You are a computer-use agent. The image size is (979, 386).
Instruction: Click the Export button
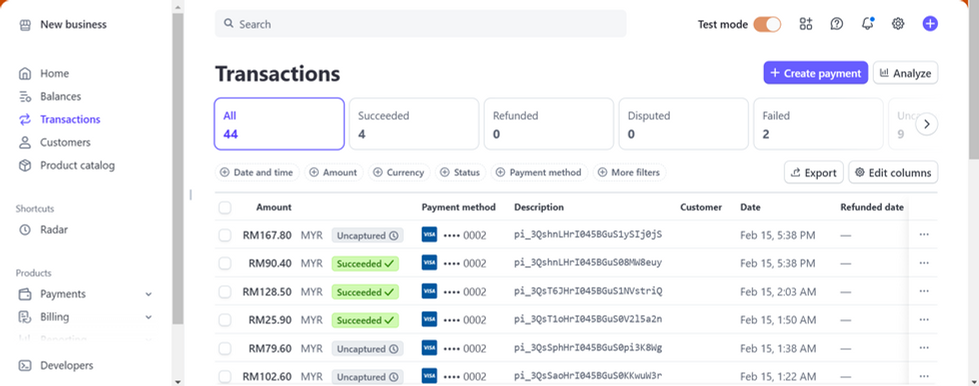tap(814, 172)
